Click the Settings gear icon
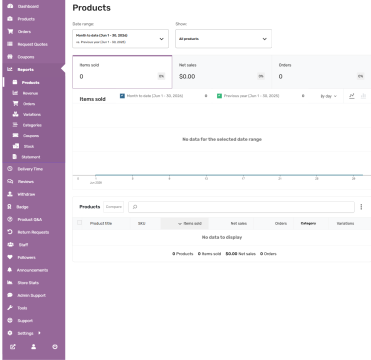This screenshot has width=371, height=360. tap(10, 333)
